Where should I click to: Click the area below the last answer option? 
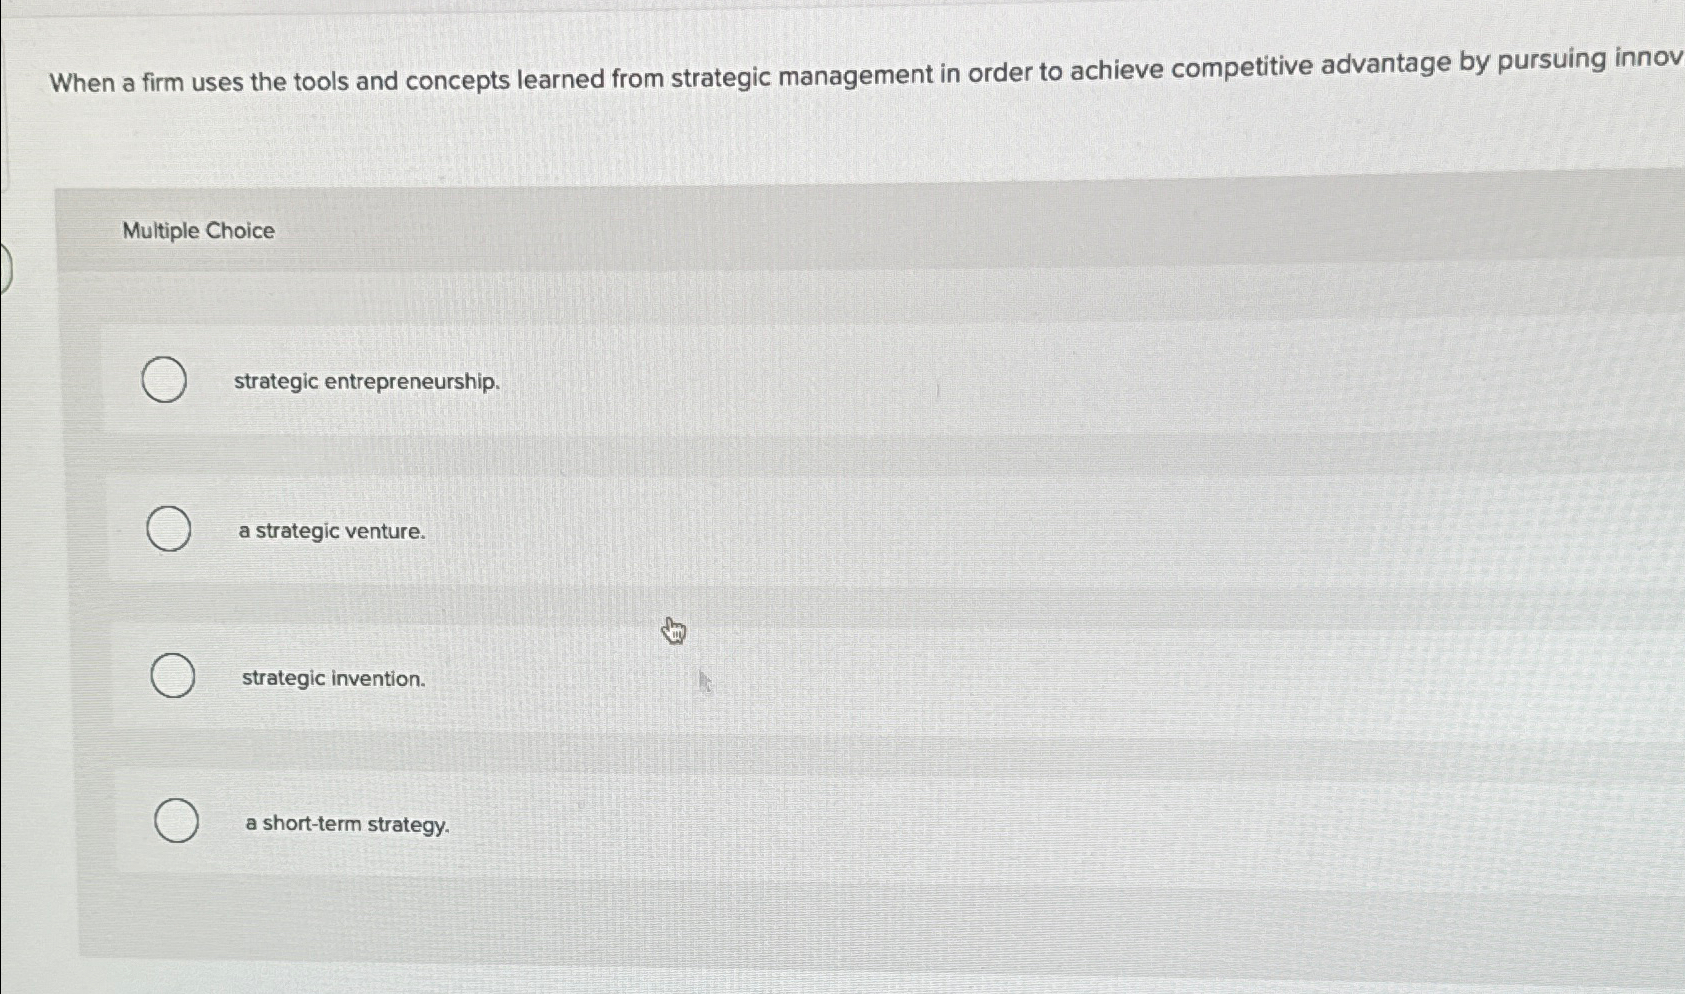click(700, 920)
